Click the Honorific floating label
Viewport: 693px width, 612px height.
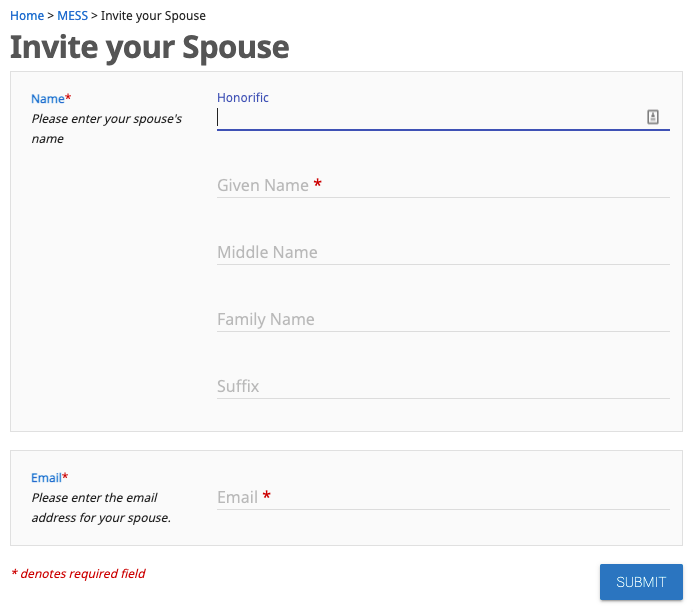click(x=243, y=97)
